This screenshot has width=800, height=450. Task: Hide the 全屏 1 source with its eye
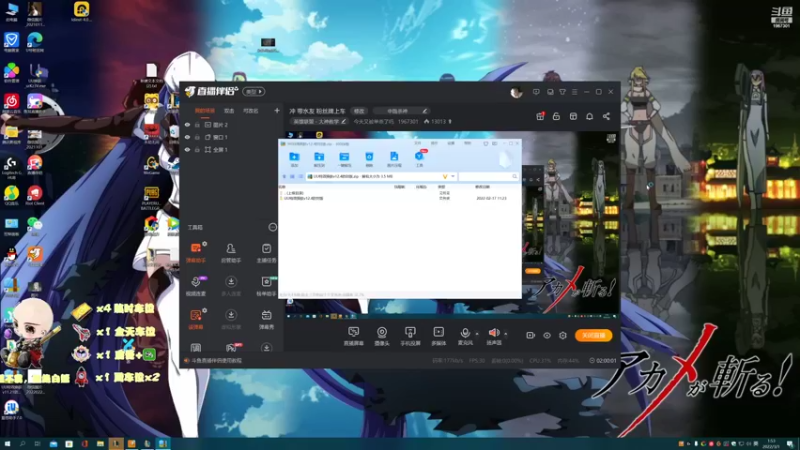(187, 149)
